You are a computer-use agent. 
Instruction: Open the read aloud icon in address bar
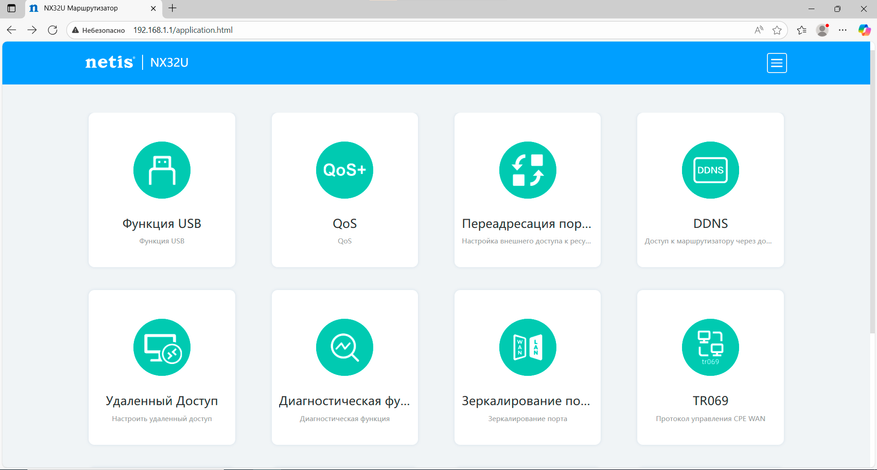[759, 30]
